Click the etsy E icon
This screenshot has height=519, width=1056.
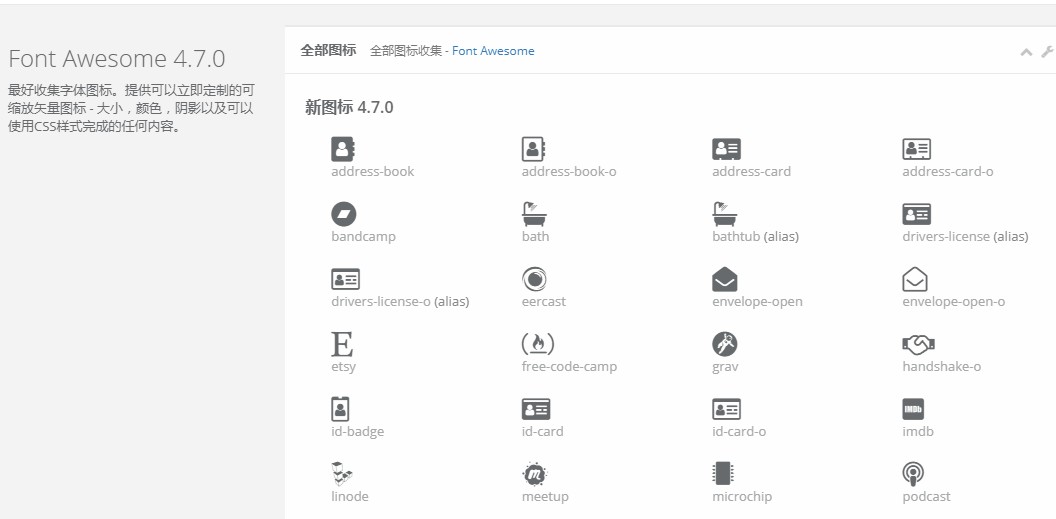[x=342, y=344]
